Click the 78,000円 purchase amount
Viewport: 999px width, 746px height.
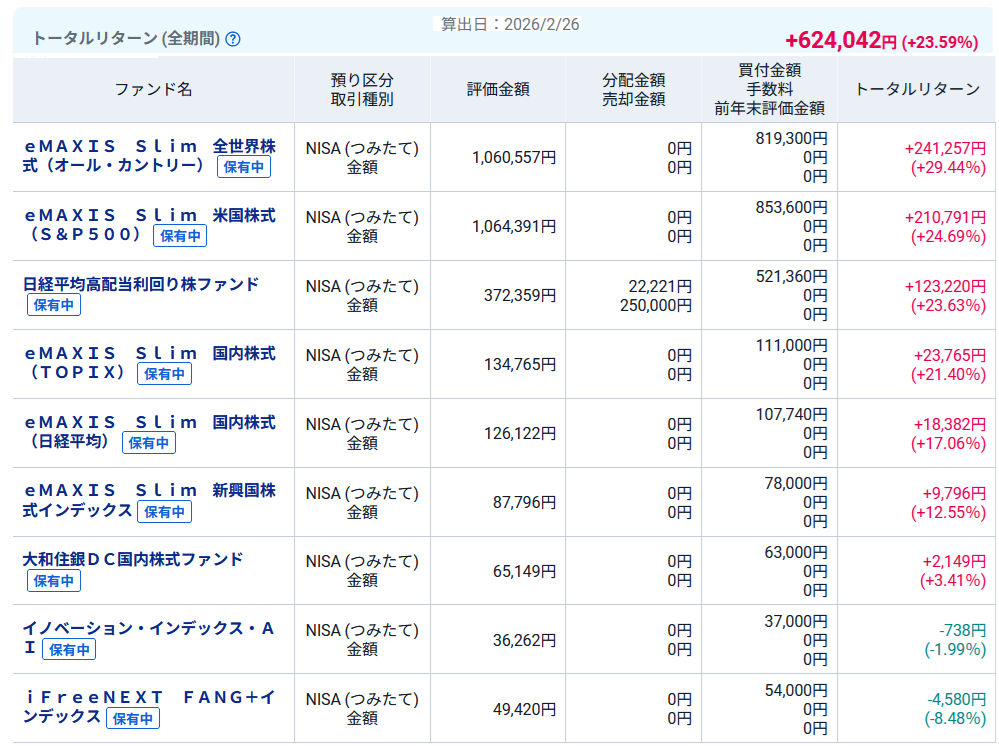[796, 484]
